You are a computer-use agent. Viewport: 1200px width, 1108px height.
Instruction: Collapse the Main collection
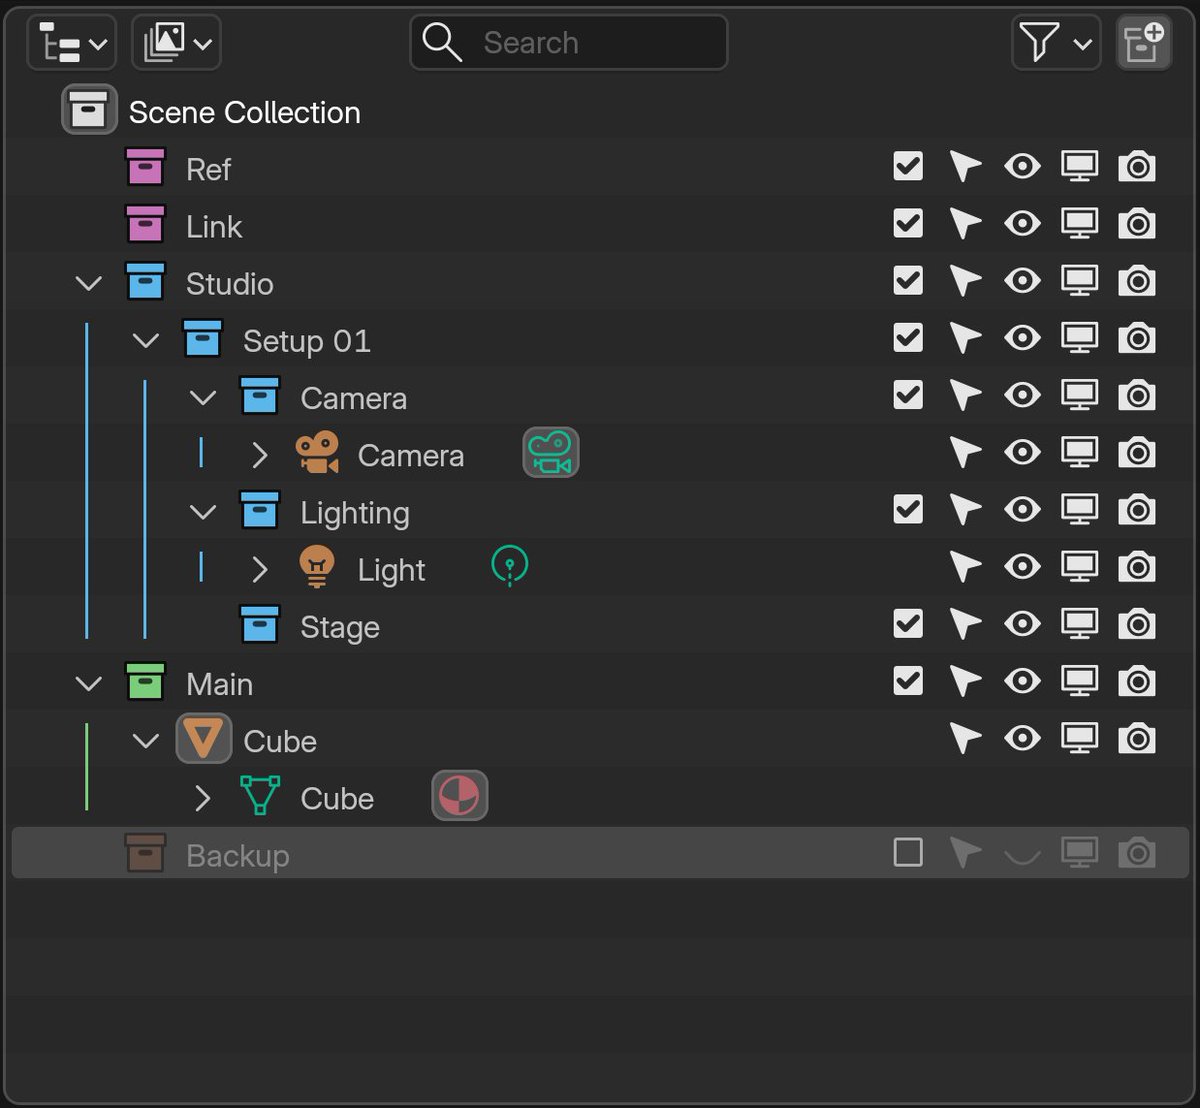click(x=89, y=684)
